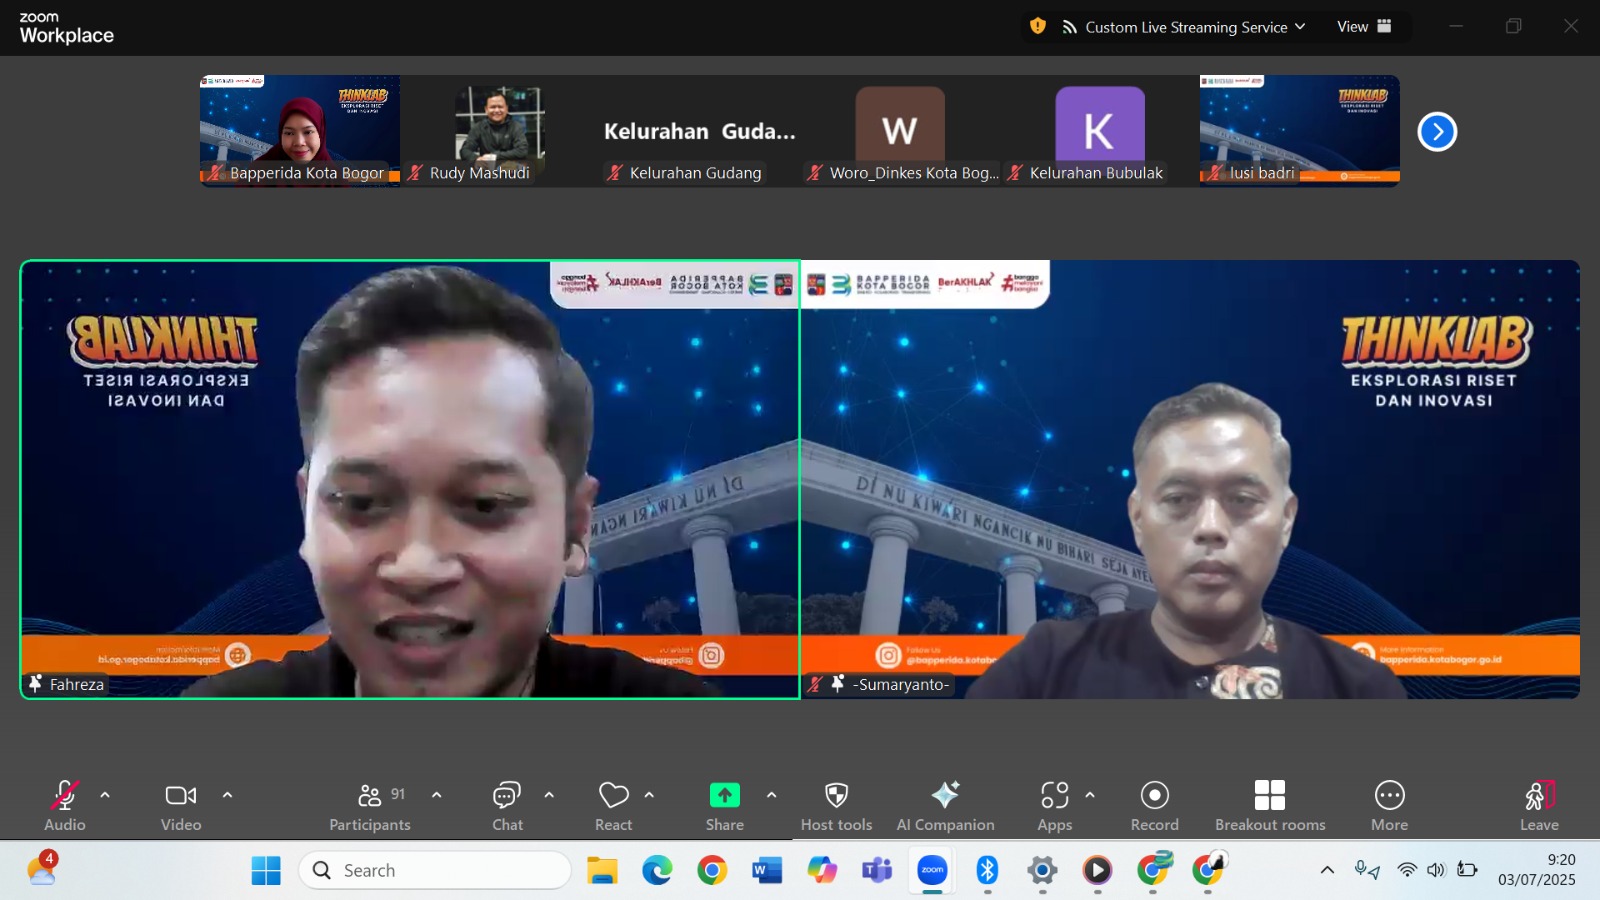This screenshot has width=1600, height=900.
Task: Unmute microphone with Audio button
Action: (65, 806)
